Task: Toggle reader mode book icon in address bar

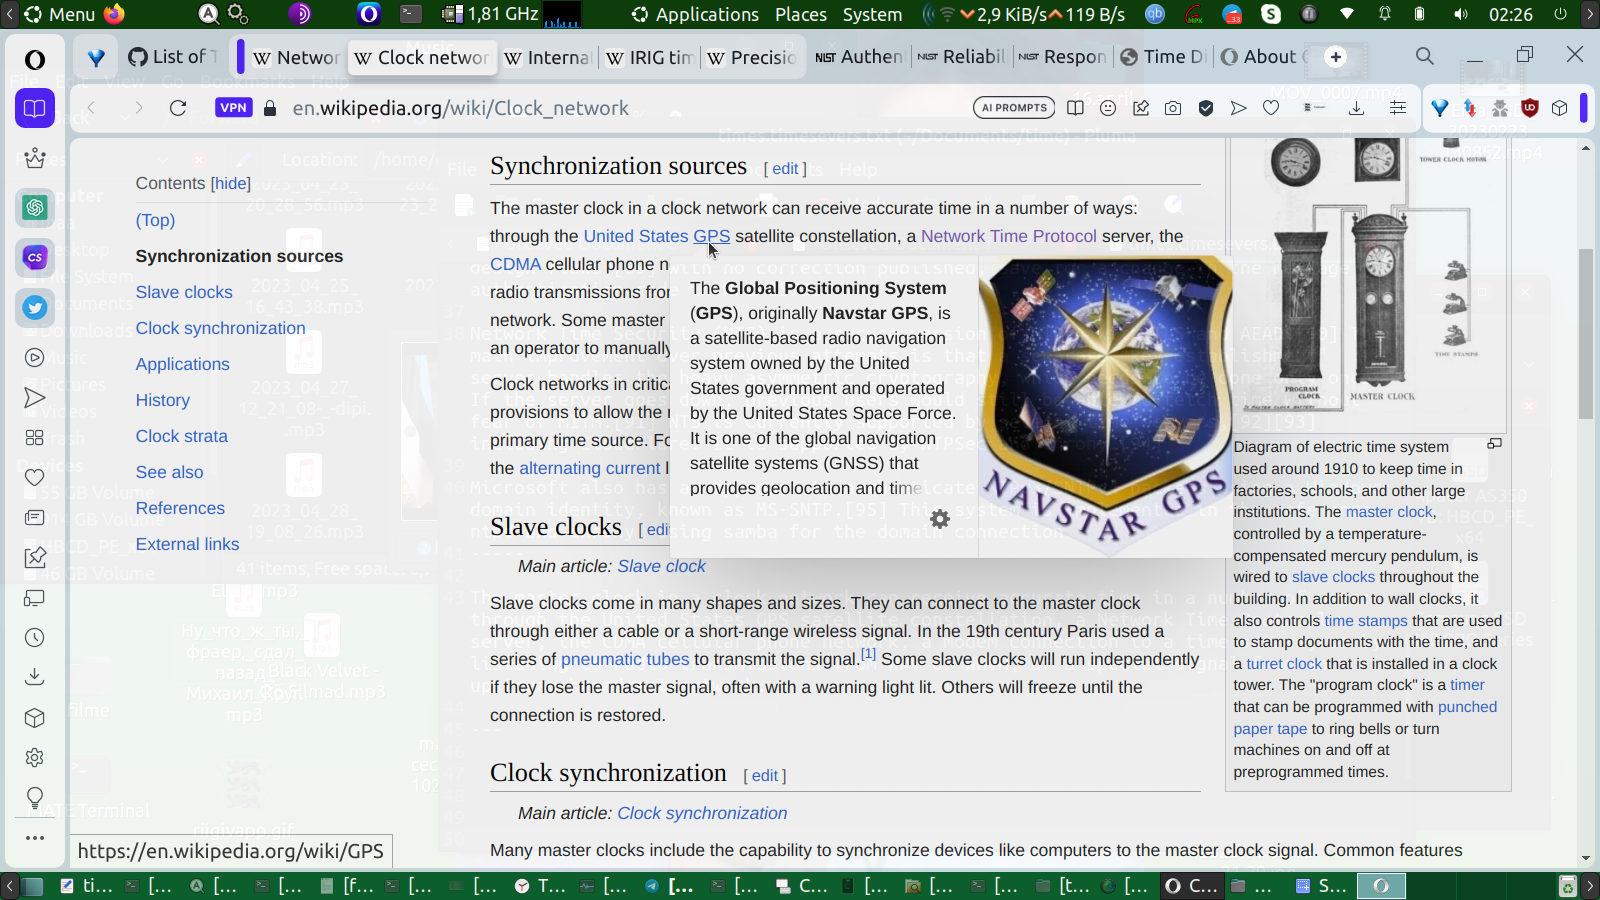Action: pos(1075,108)
